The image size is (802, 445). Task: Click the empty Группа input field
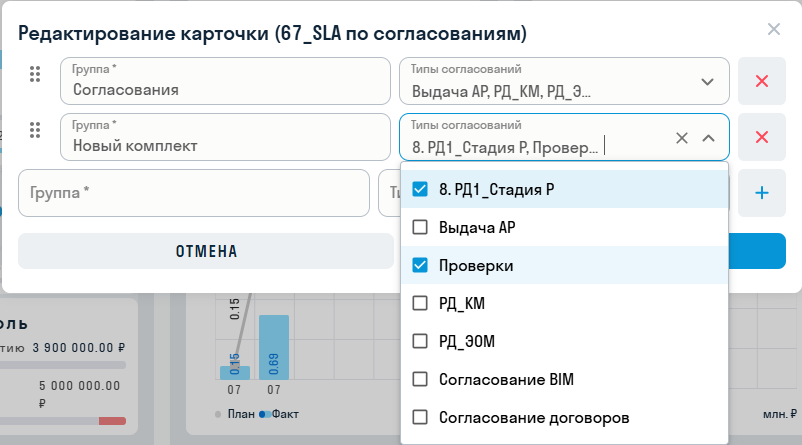tap(194, 193)
